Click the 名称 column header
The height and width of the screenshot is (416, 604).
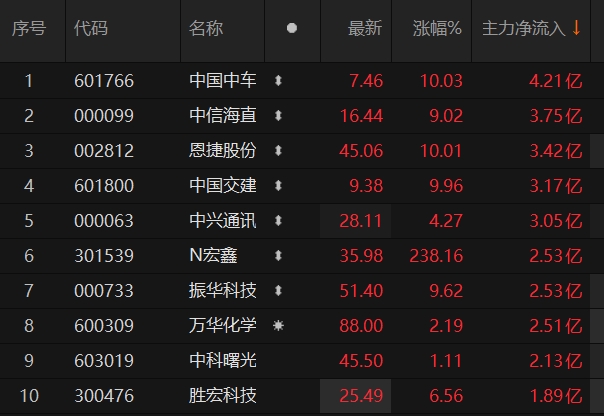pos(206,29)
